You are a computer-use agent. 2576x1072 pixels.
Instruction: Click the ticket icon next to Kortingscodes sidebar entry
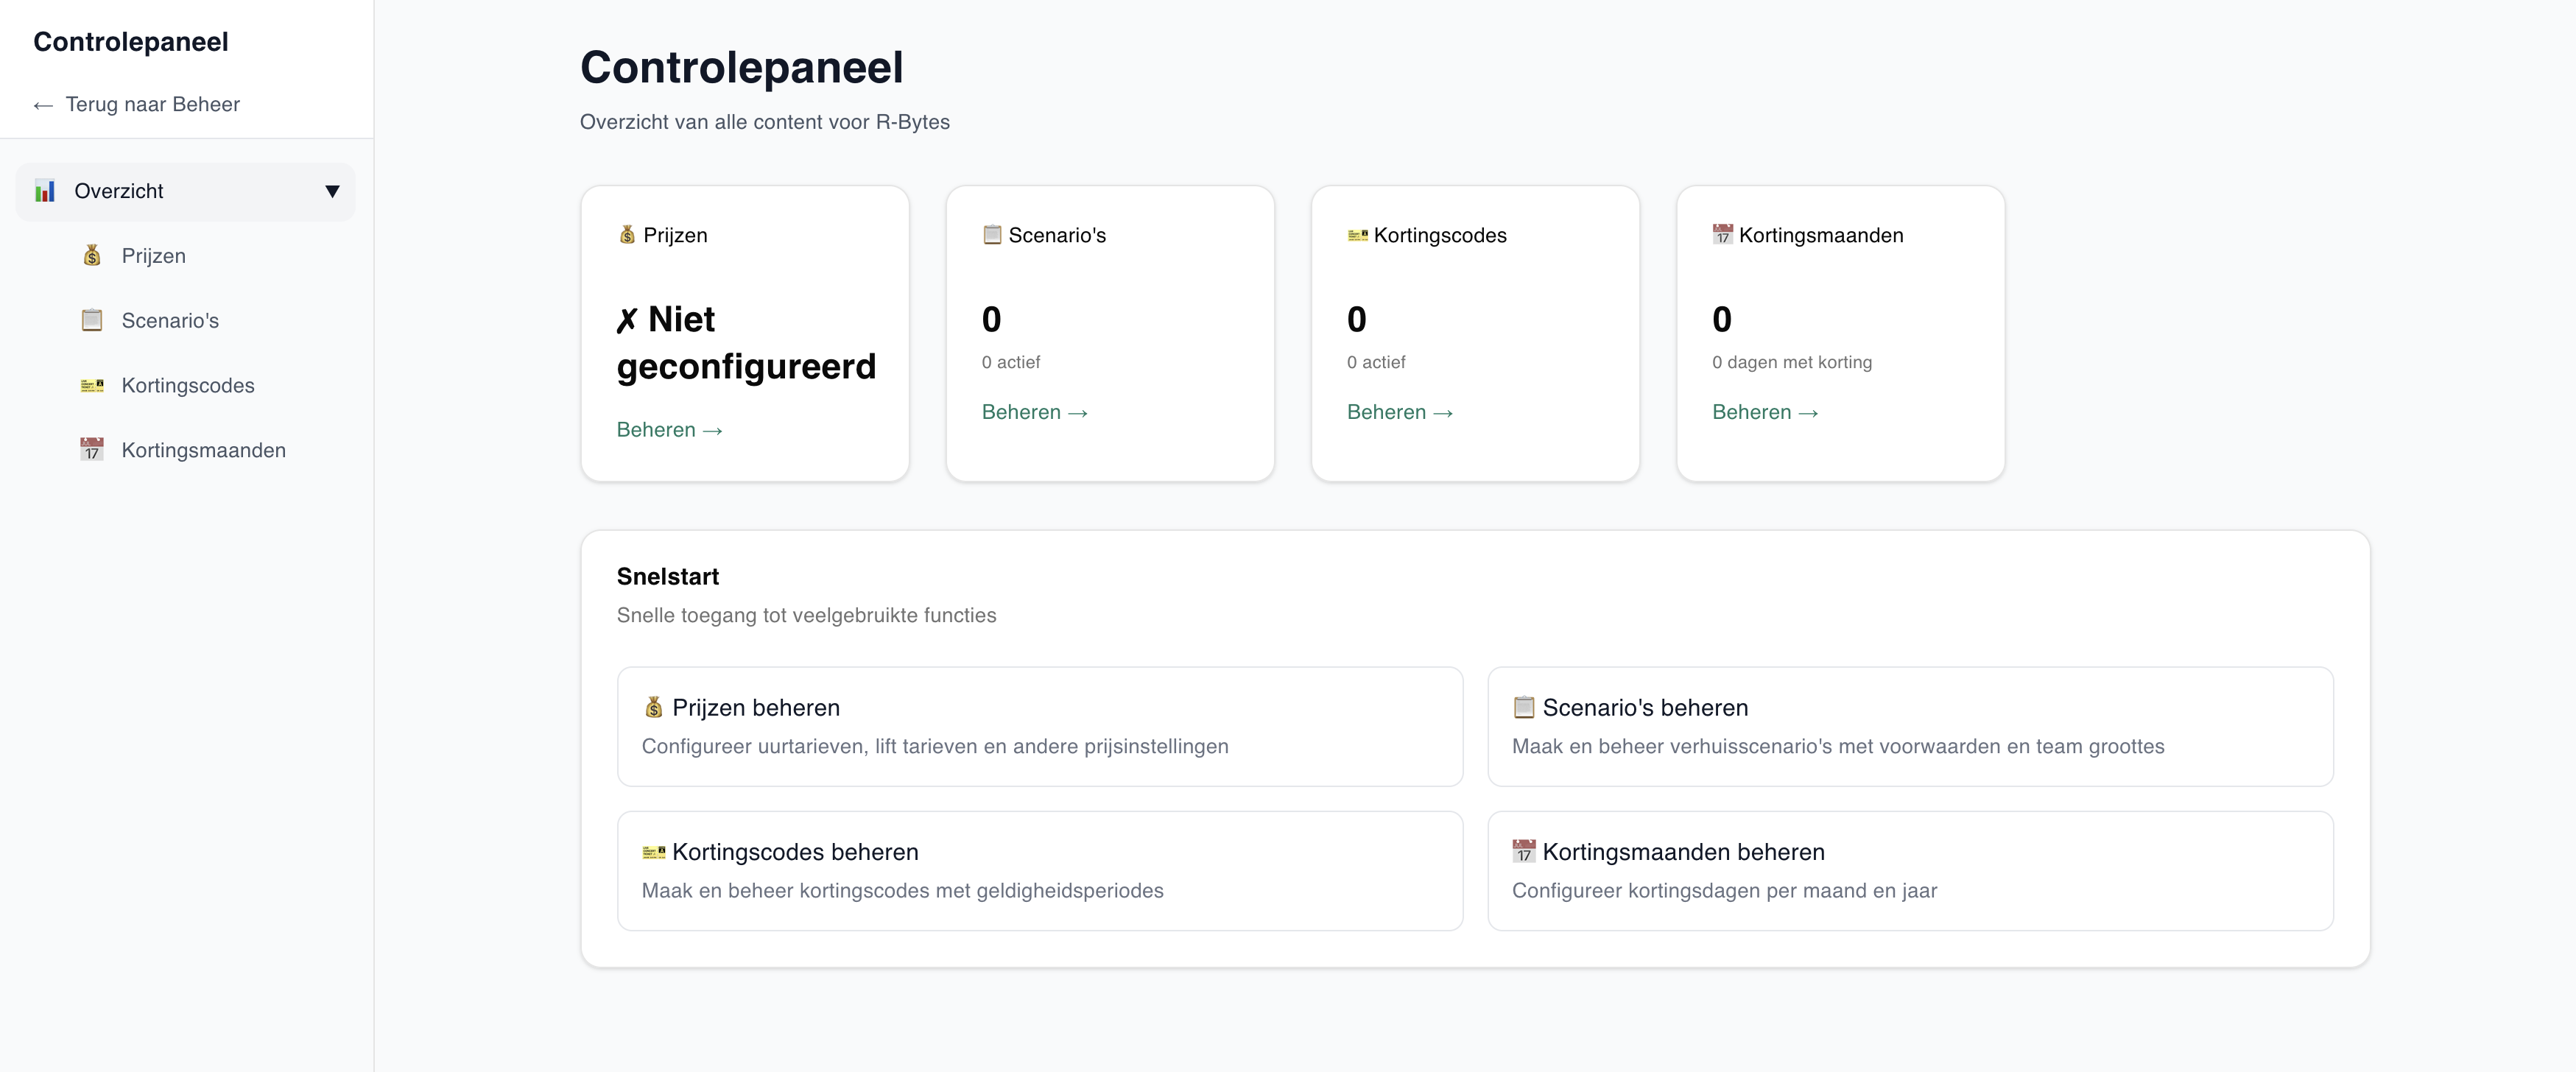[x=92, y=385]
